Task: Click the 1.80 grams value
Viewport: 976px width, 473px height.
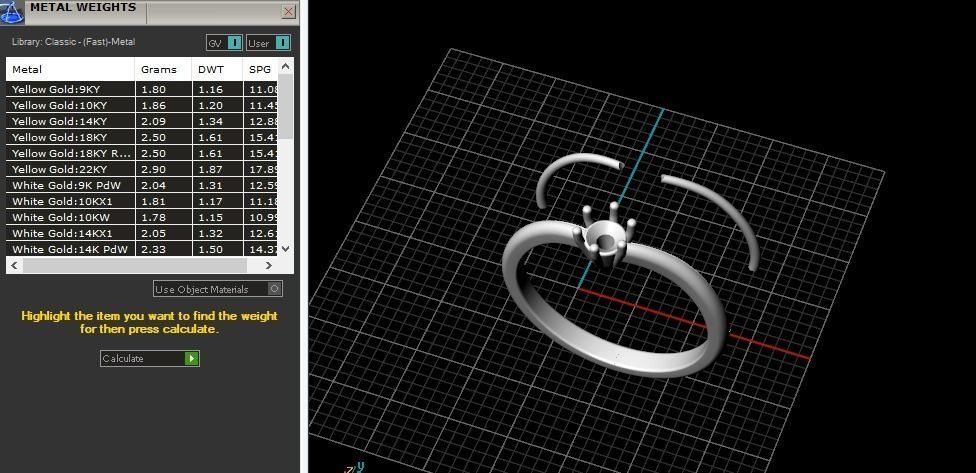Action: pyautogui.click(x=153, y=89)
